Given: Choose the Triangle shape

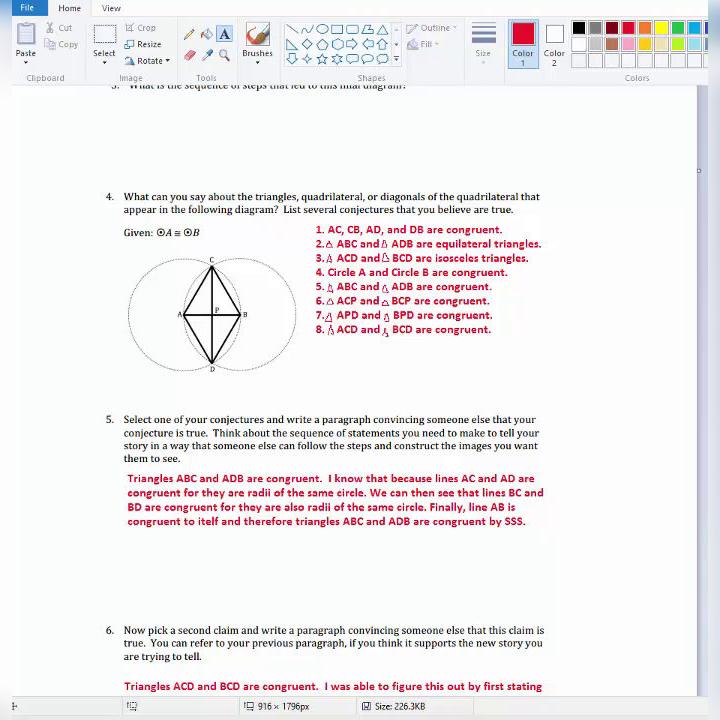Looking at the screenshot, I should (382, 30).
